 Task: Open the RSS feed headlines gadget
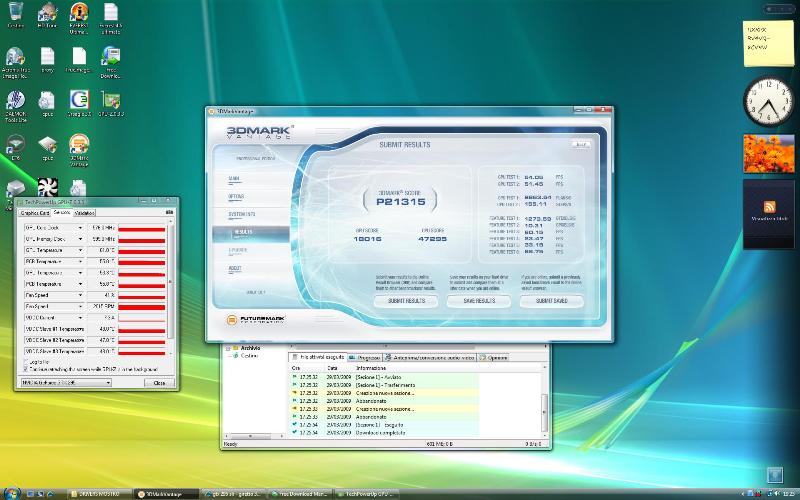coord(768,214)
